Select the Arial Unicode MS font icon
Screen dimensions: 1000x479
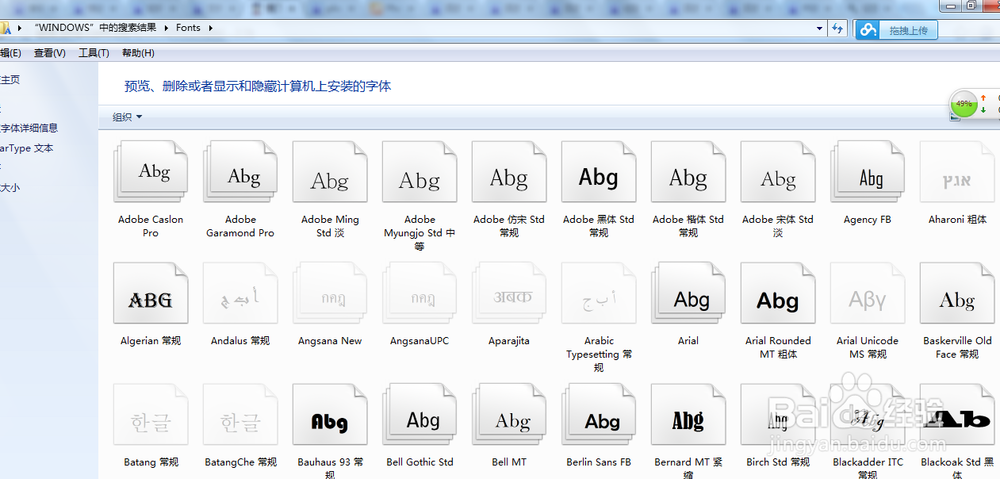tap(867, 293)
